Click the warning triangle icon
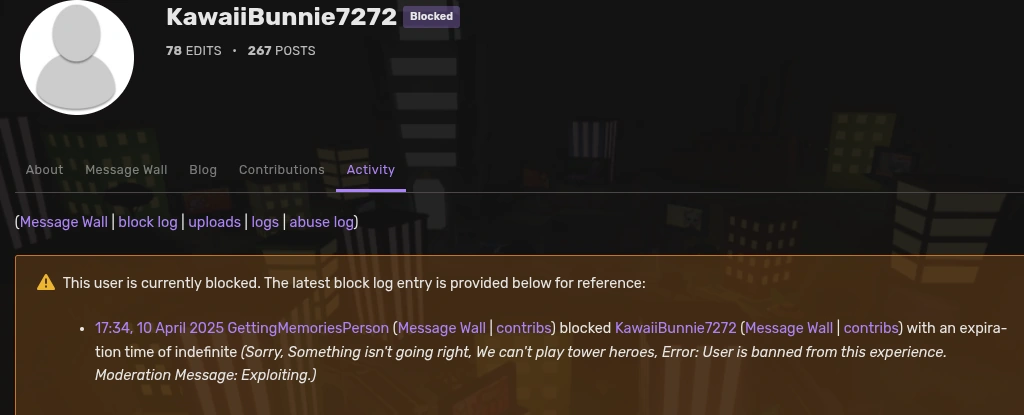The height and width of the screenshot is (415, 1024). (46, 282)
